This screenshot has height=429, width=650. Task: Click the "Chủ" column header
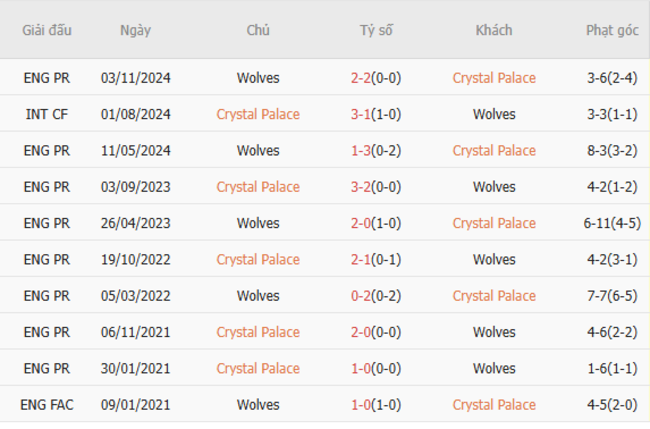tap(258, 30)
